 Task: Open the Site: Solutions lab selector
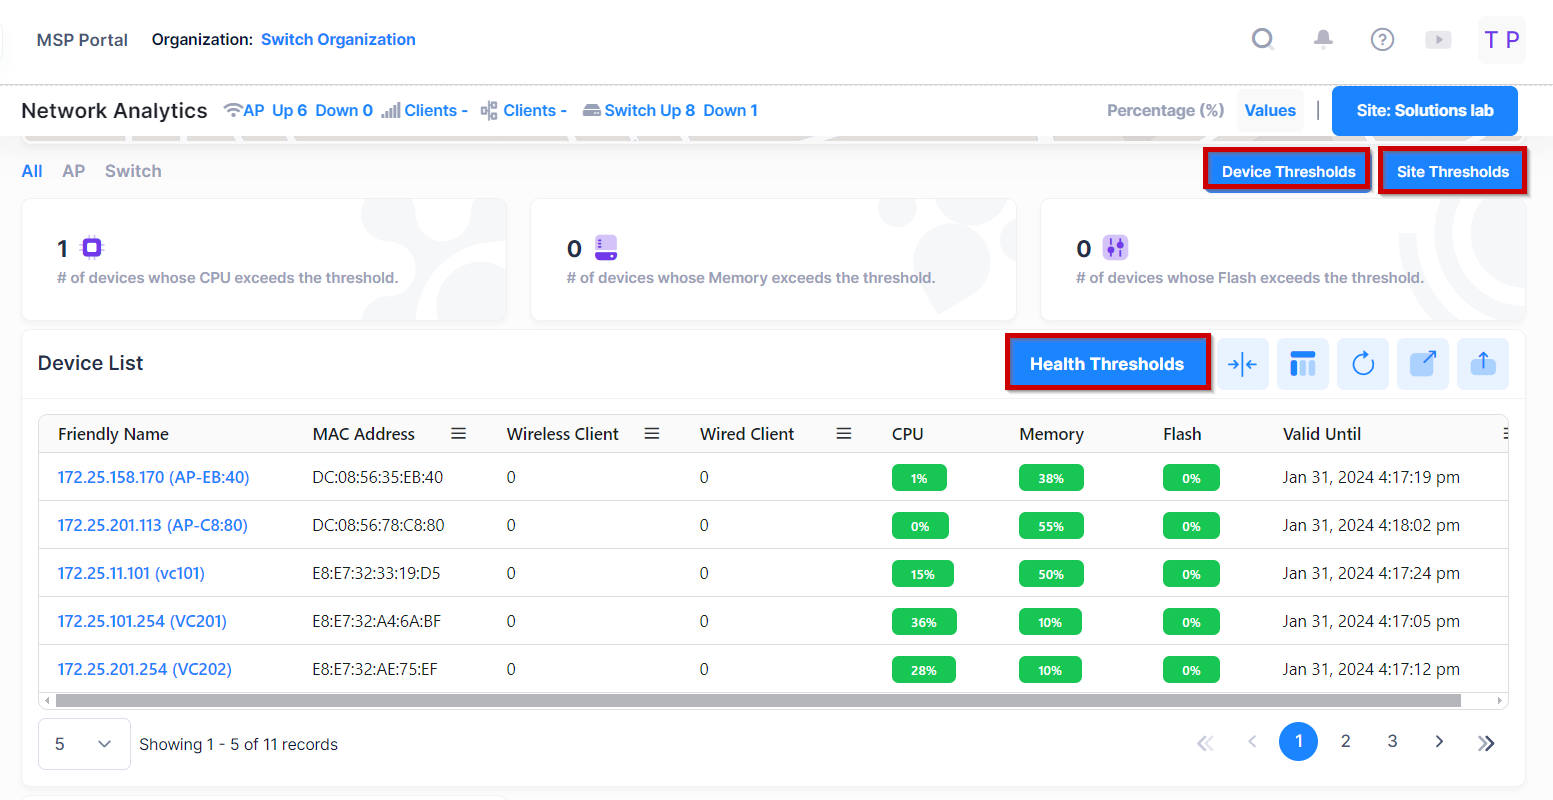click(x=1425, y=110)
